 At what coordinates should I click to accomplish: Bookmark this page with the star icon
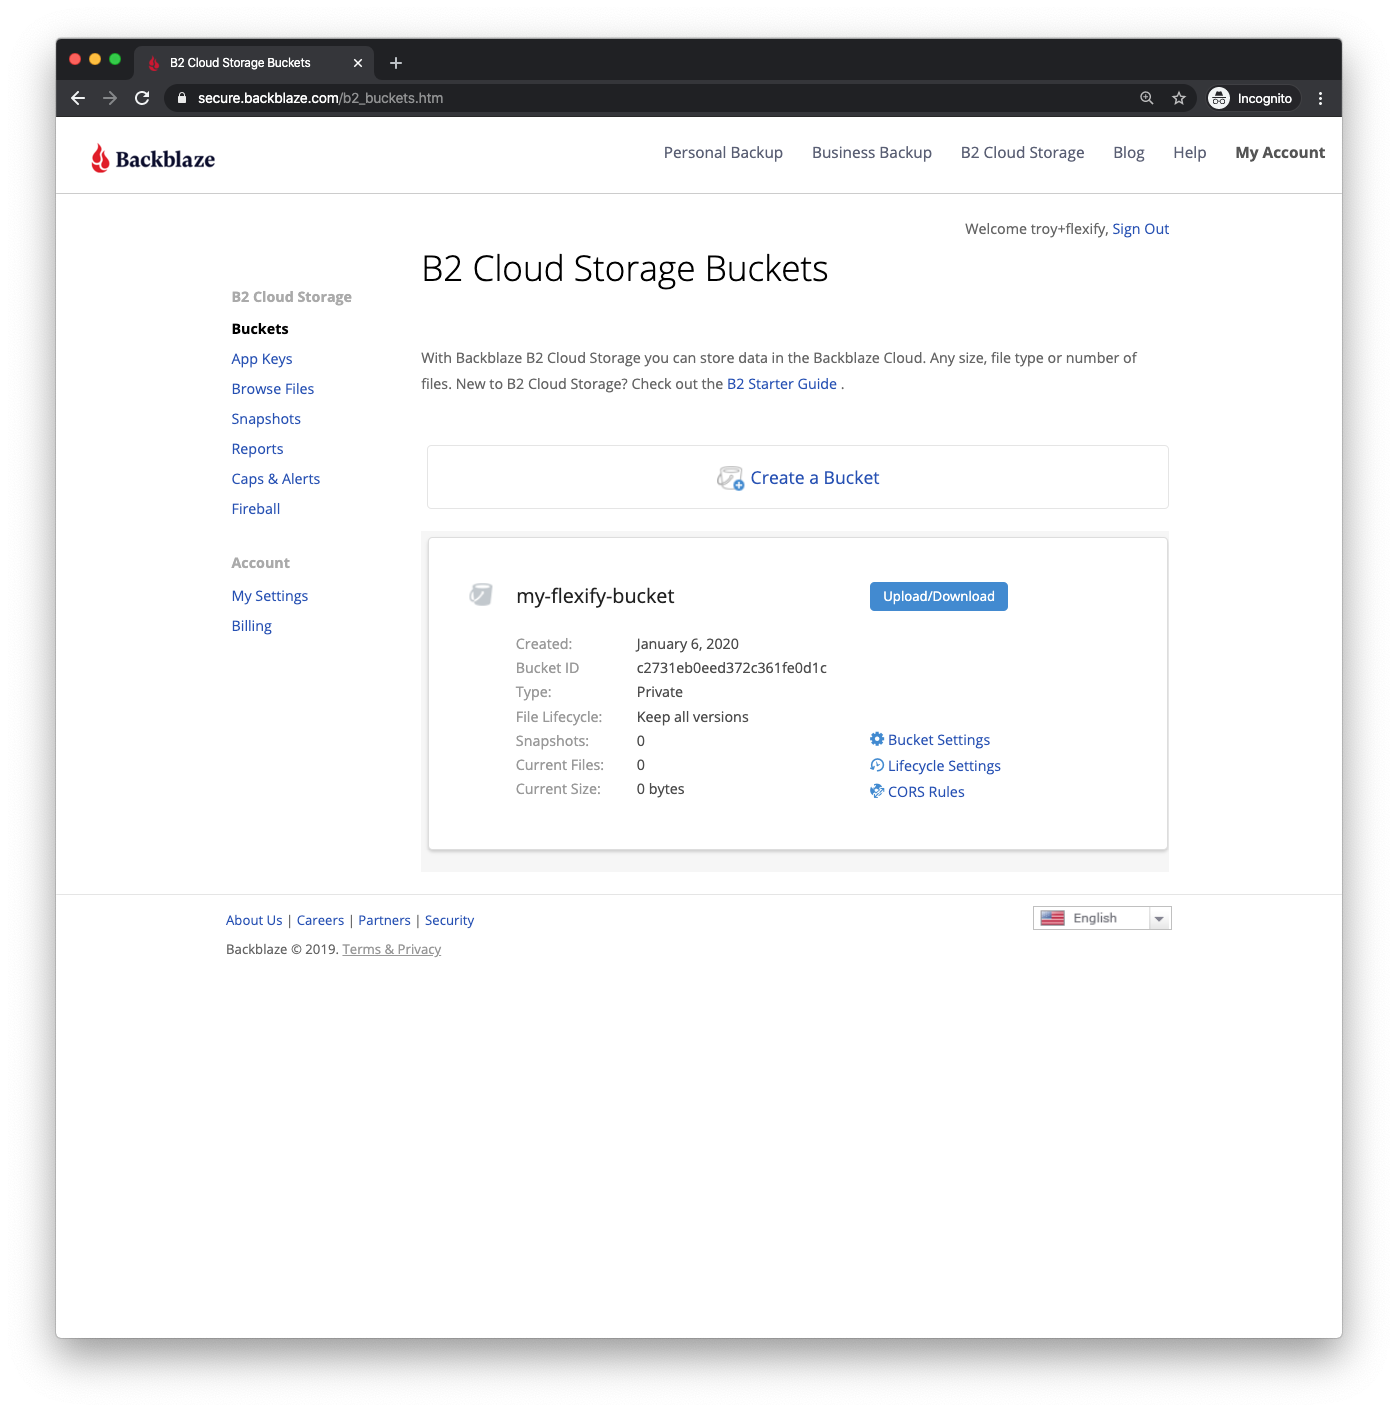point(1179,98)
